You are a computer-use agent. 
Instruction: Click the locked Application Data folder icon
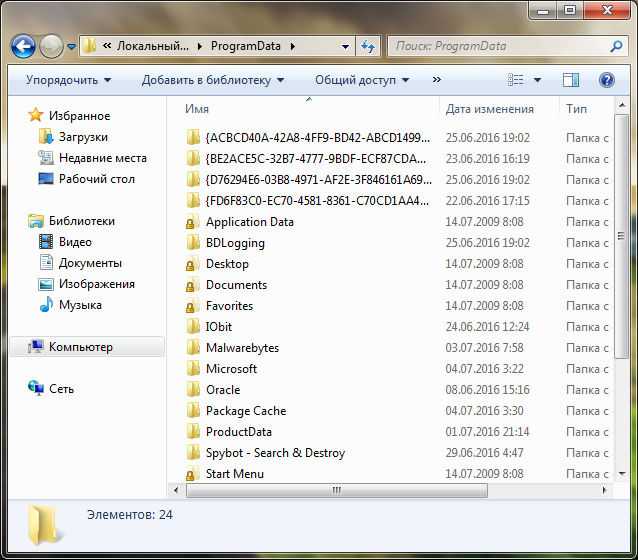[x=192, y=222]
